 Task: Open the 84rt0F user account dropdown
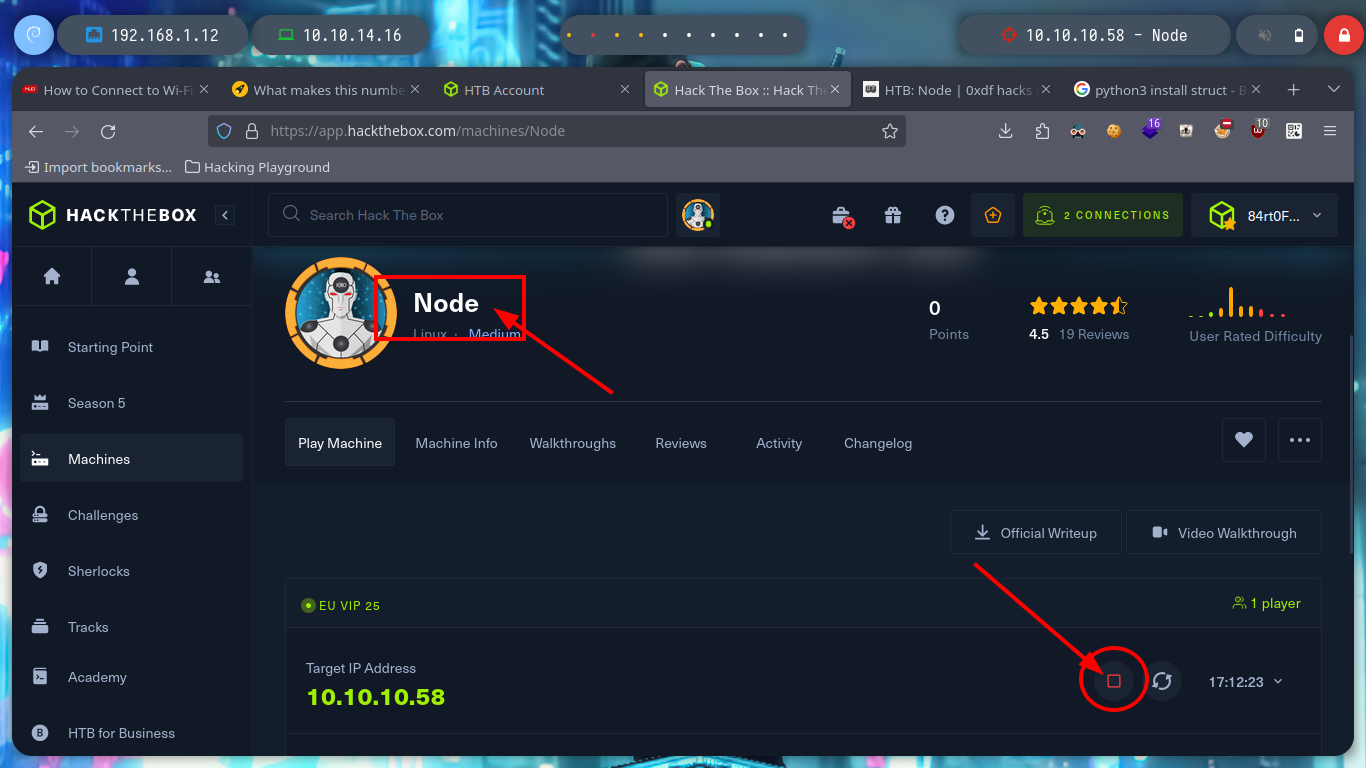coord(1263,215)
